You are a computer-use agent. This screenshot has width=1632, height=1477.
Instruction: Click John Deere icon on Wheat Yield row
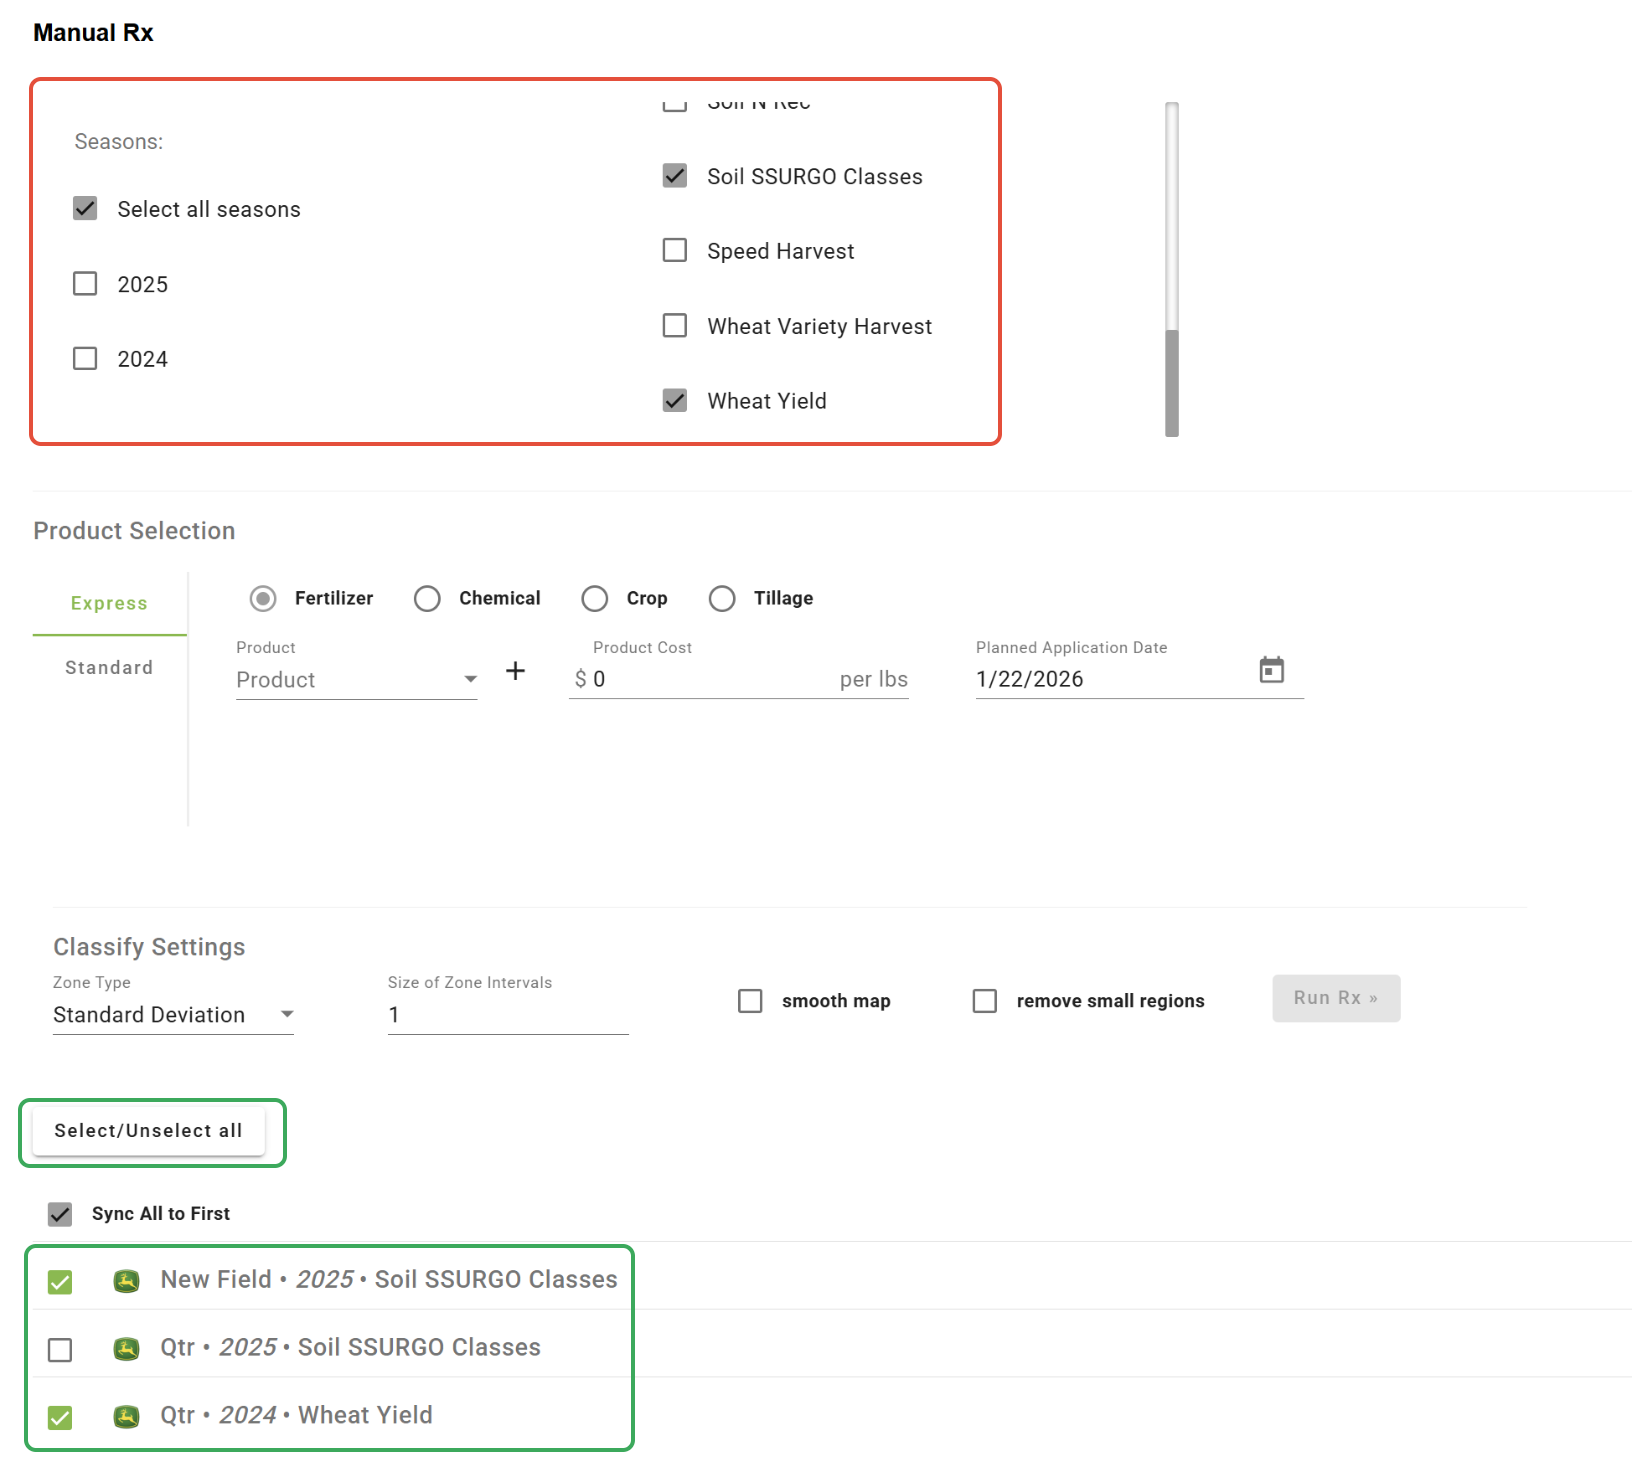(126, 1417)
